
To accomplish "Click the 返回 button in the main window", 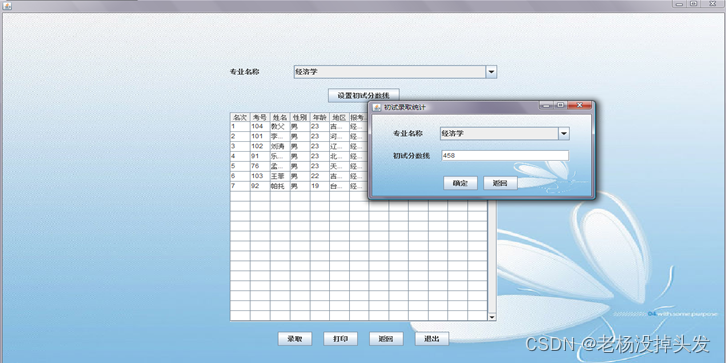I will click(386, 338).
